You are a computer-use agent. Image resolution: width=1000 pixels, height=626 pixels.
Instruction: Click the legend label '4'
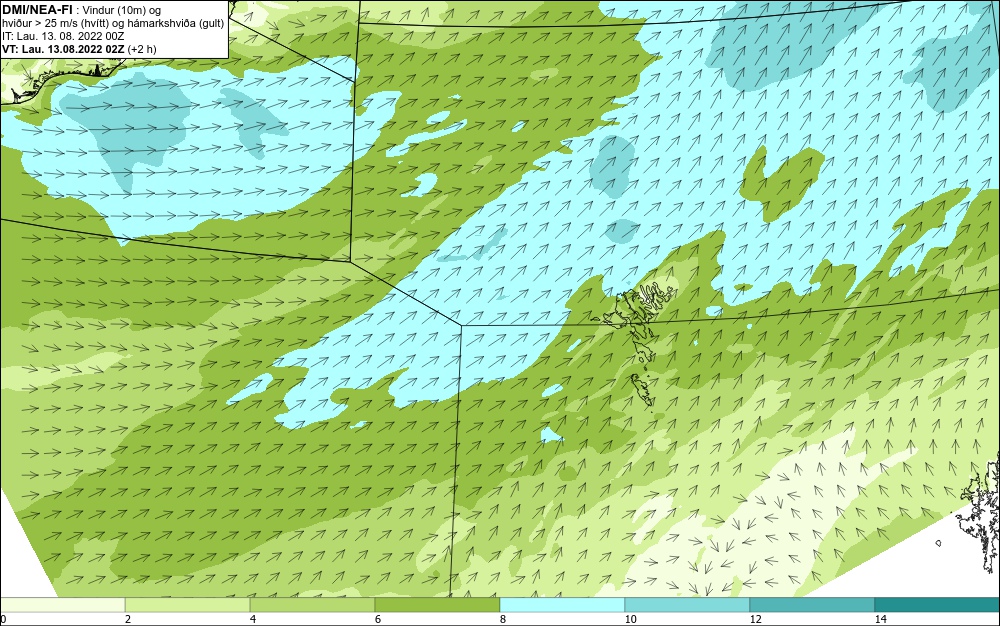(253, 619)
